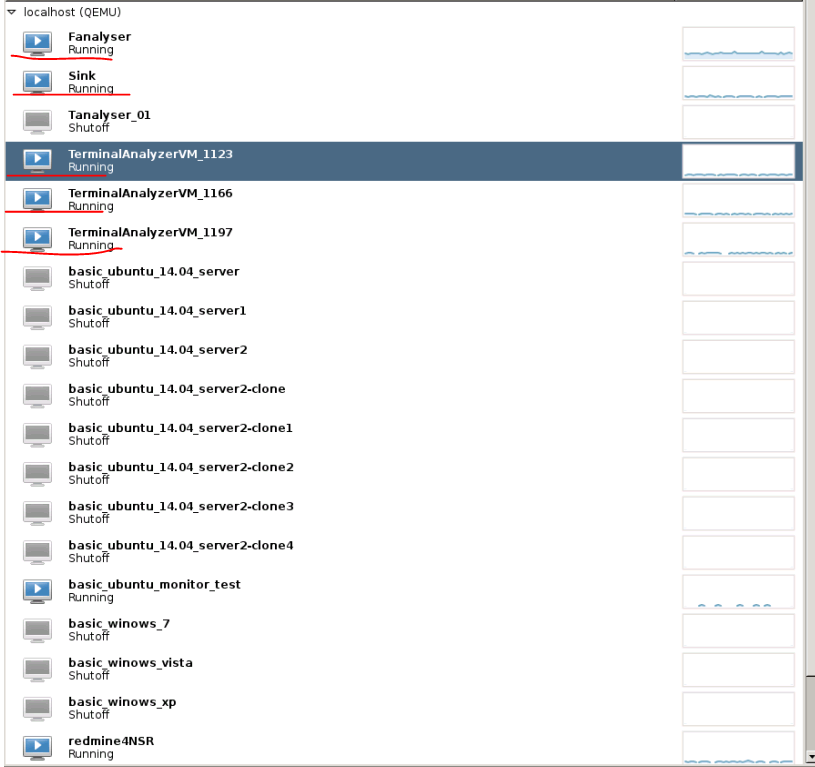Click the TerminalAnalyzerVM_1197 CPU usage graph
815x767 pixels.
(738, 239)
